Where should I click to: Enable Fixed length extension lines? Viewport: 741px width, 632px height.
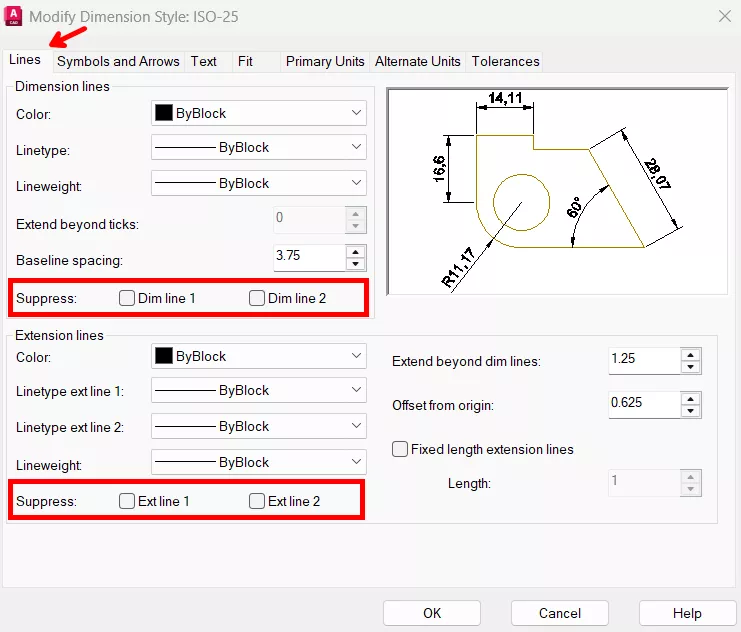(401, 449)
